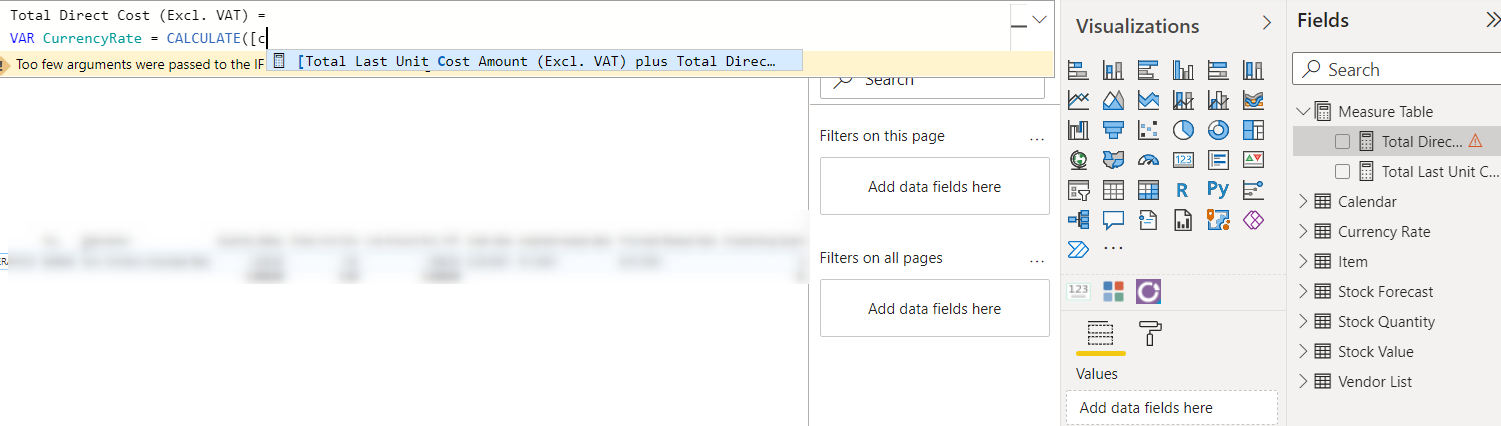
Task: Add a Waterfall chart visual
Action: pyautogui.click(x=1078, y=130)
